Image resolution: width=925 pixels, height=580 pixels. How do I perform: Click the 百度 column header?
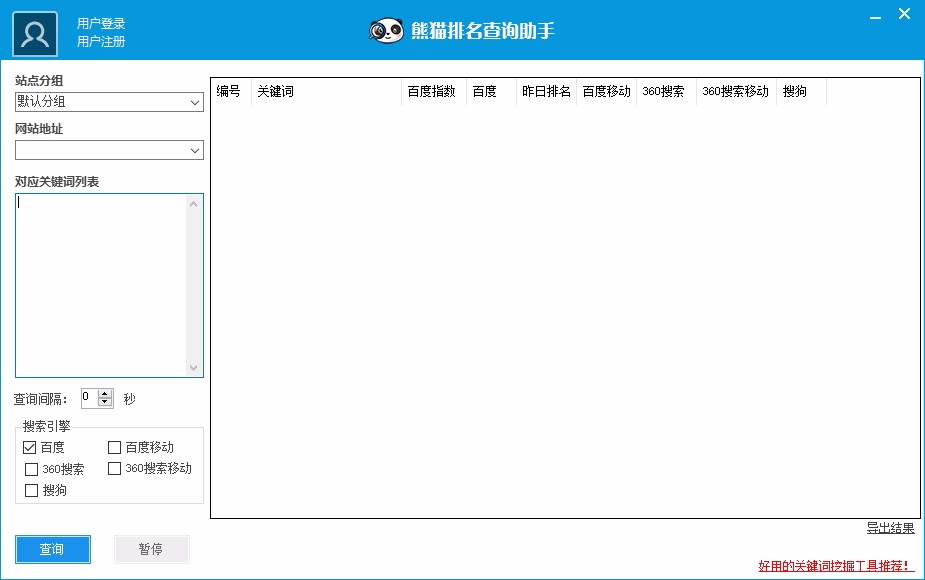[491, 91]
